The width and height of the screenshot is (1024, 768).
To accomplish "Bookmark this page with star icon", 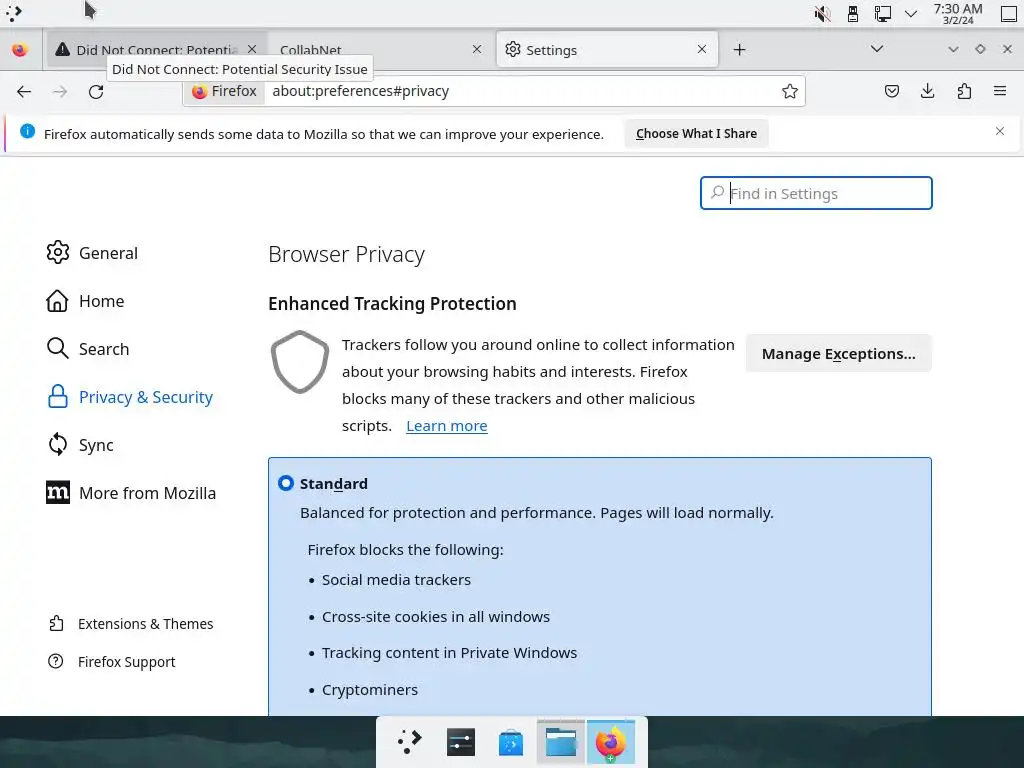I will coord(790,91).
